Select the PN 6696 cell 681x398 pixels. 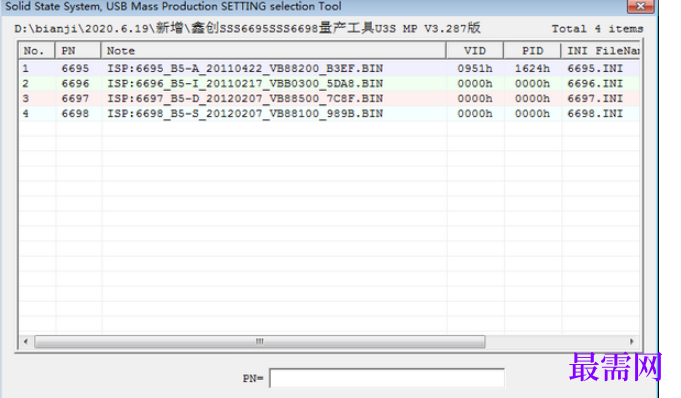[75, 83]
